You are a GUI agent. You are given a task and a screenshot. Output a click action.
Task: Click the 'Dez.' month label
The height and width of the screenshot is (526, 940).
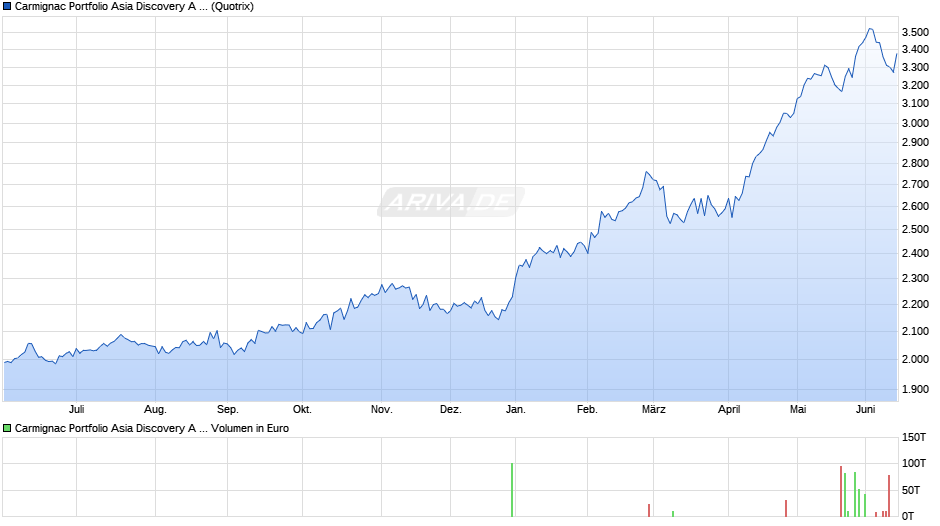point(451,409)
